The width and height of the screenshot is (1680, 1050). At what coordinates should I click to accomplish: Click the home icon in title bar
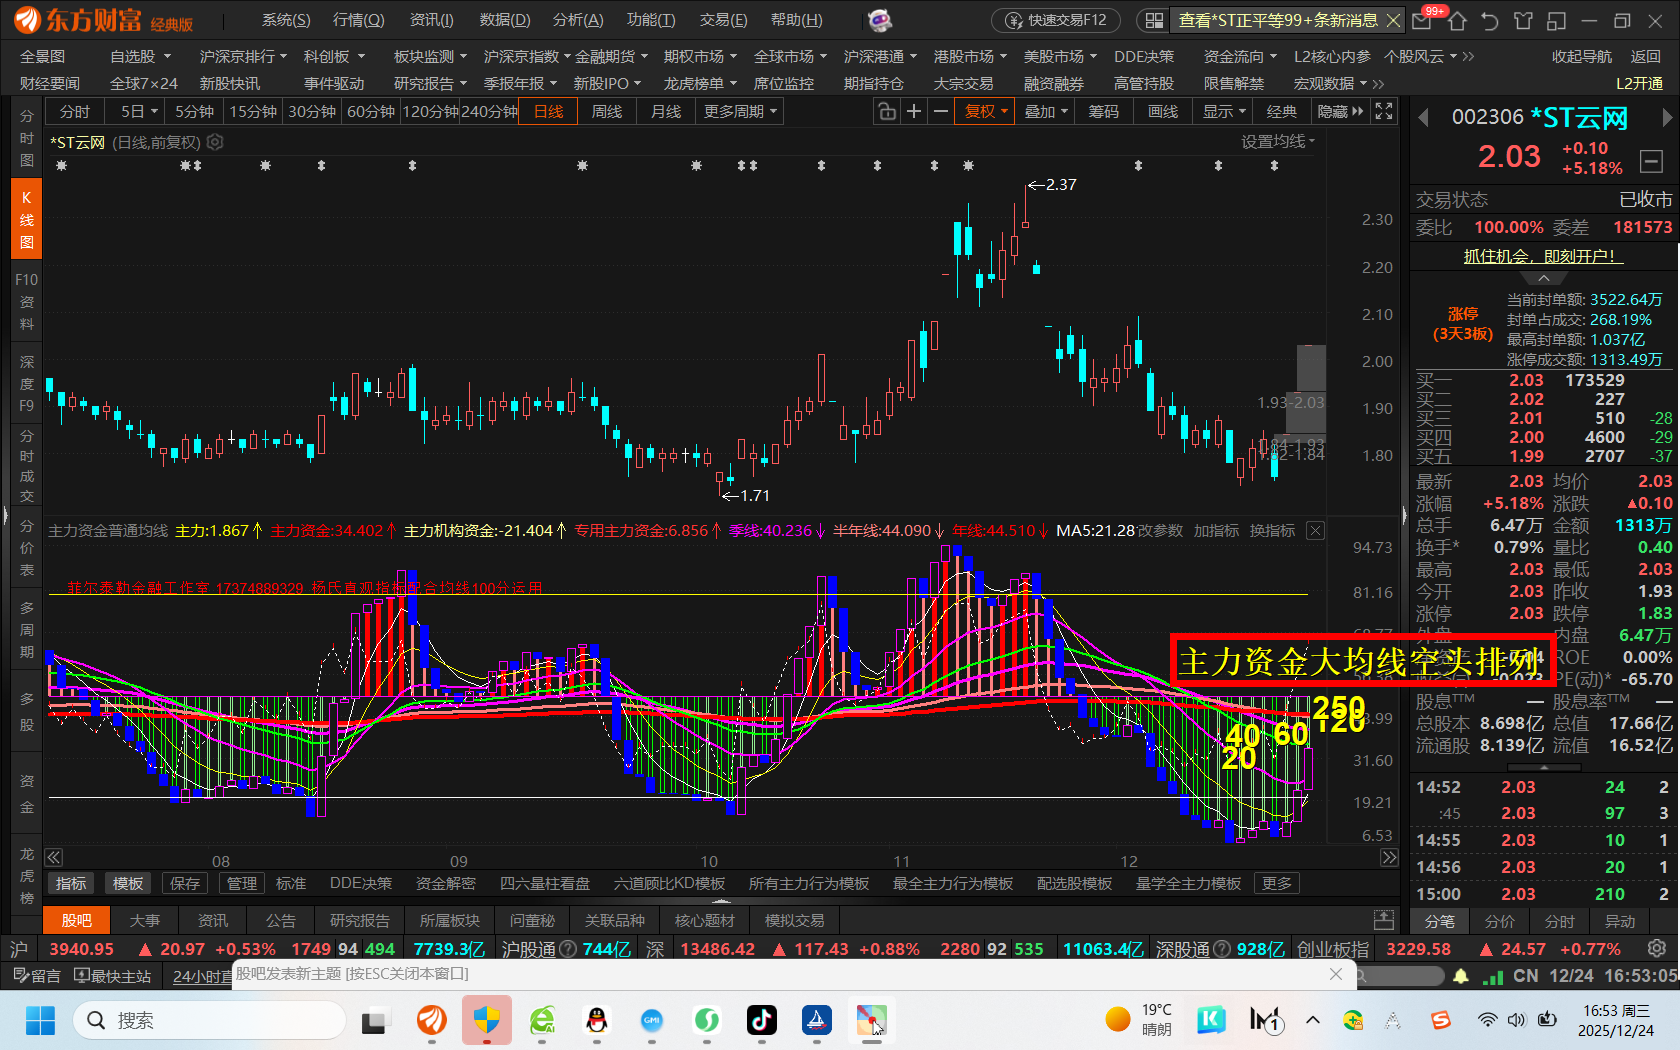[x=1457, y=21]
